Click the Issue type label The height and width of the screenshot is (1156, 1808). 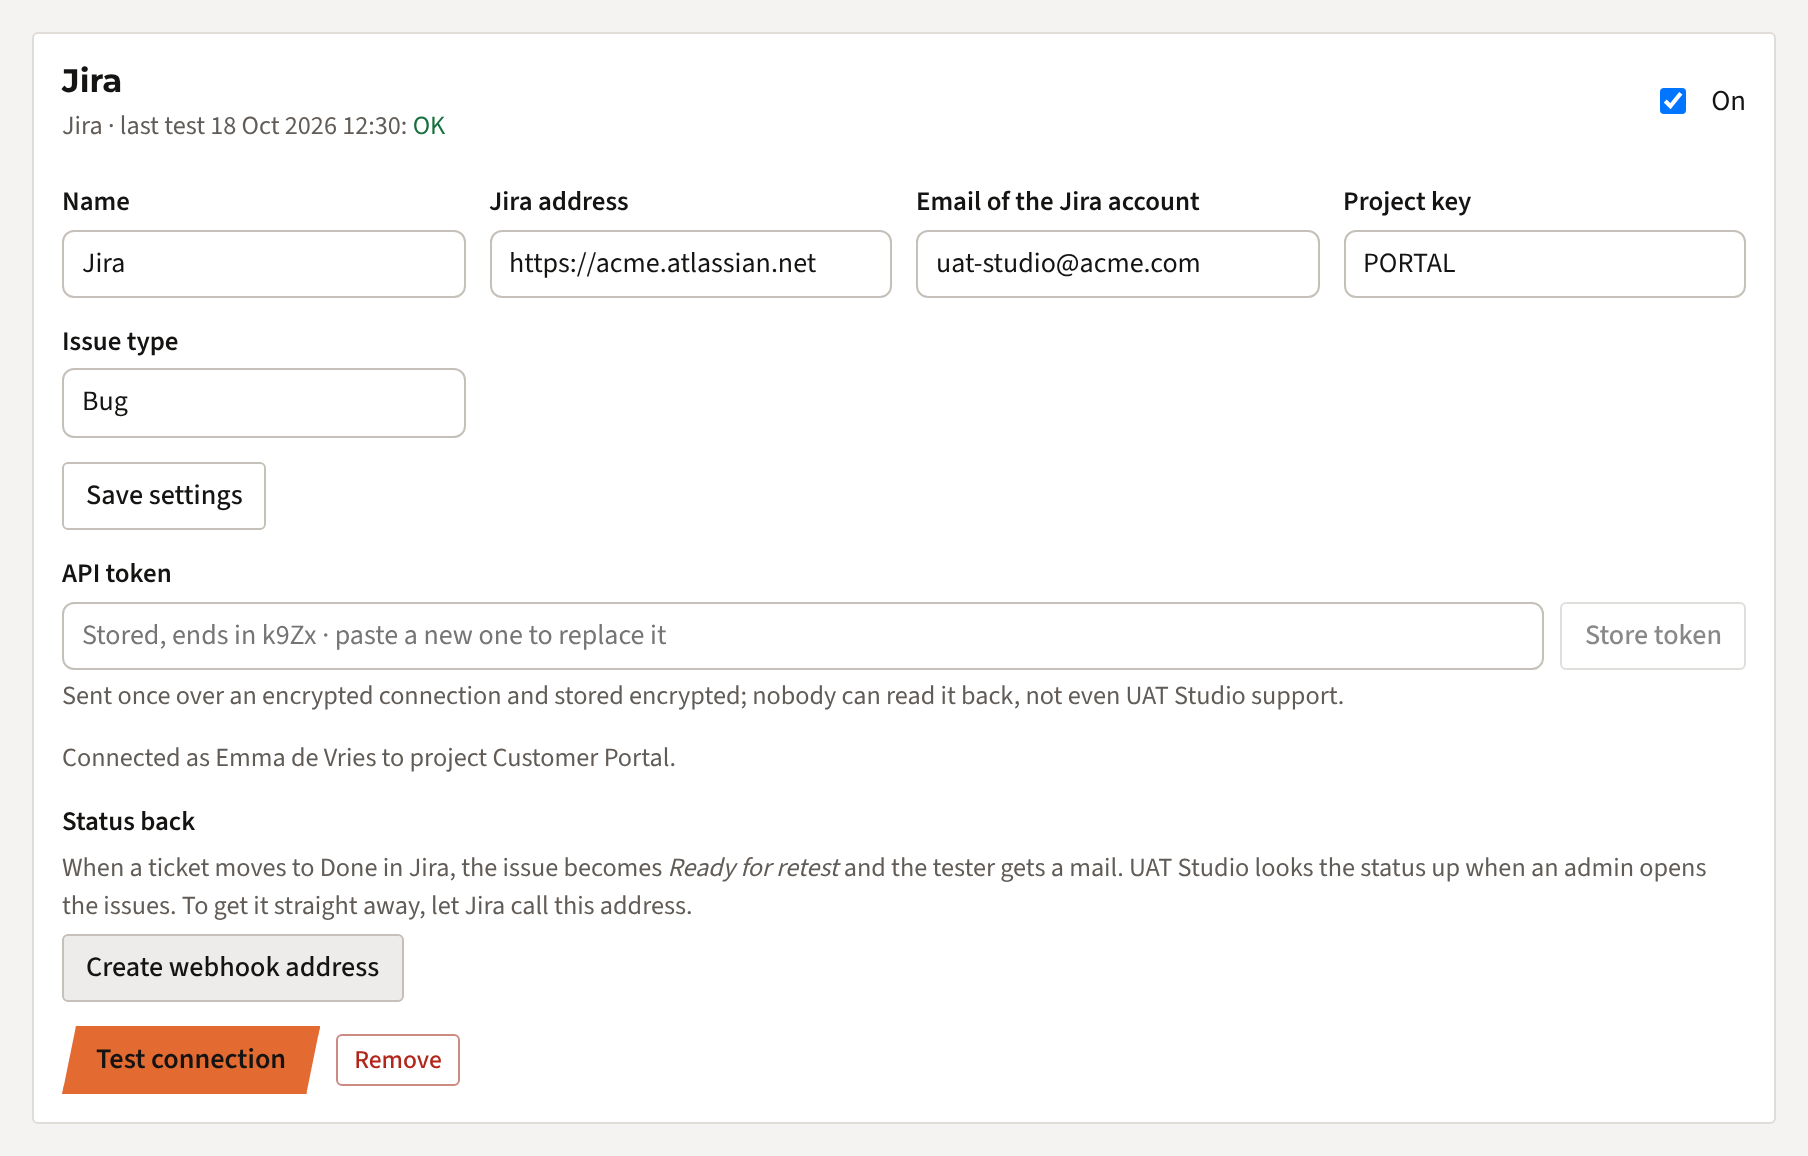coord(120,342)
